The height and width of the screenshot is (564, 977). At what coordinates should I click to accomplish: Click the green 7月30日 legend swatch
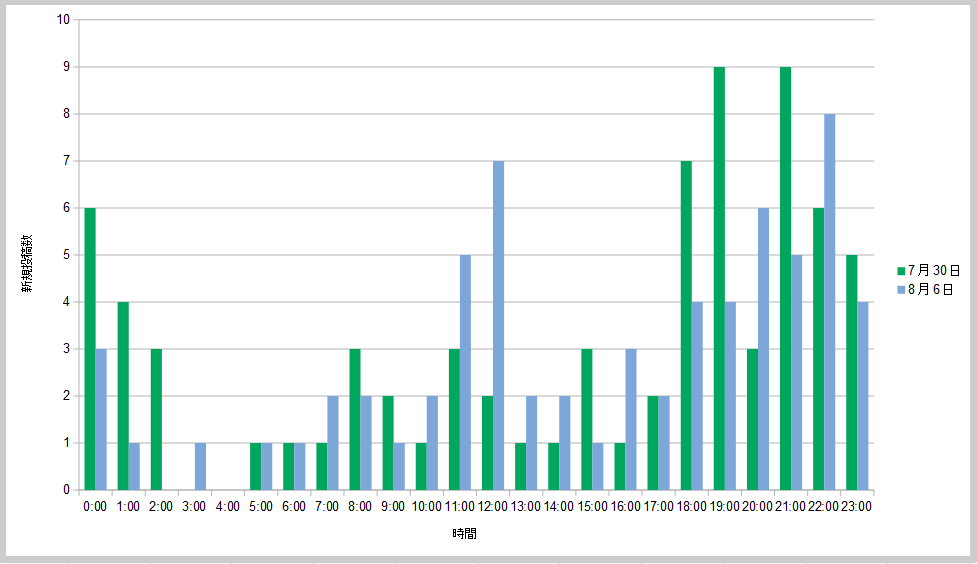tap(901, 271)
